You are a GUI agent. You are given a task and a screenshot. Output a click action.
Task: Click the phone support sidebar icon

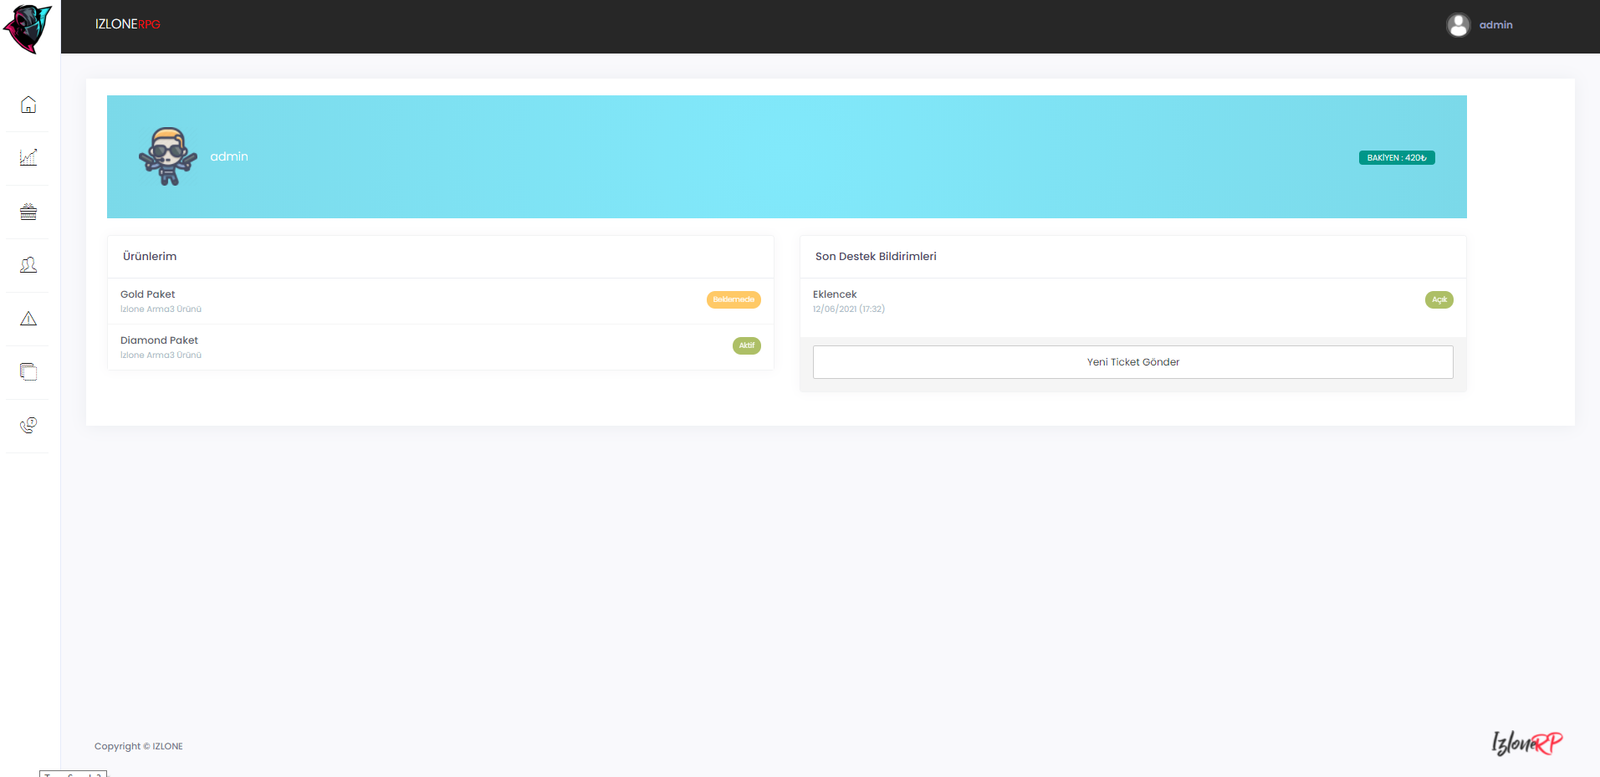click(x=28, y=425)
